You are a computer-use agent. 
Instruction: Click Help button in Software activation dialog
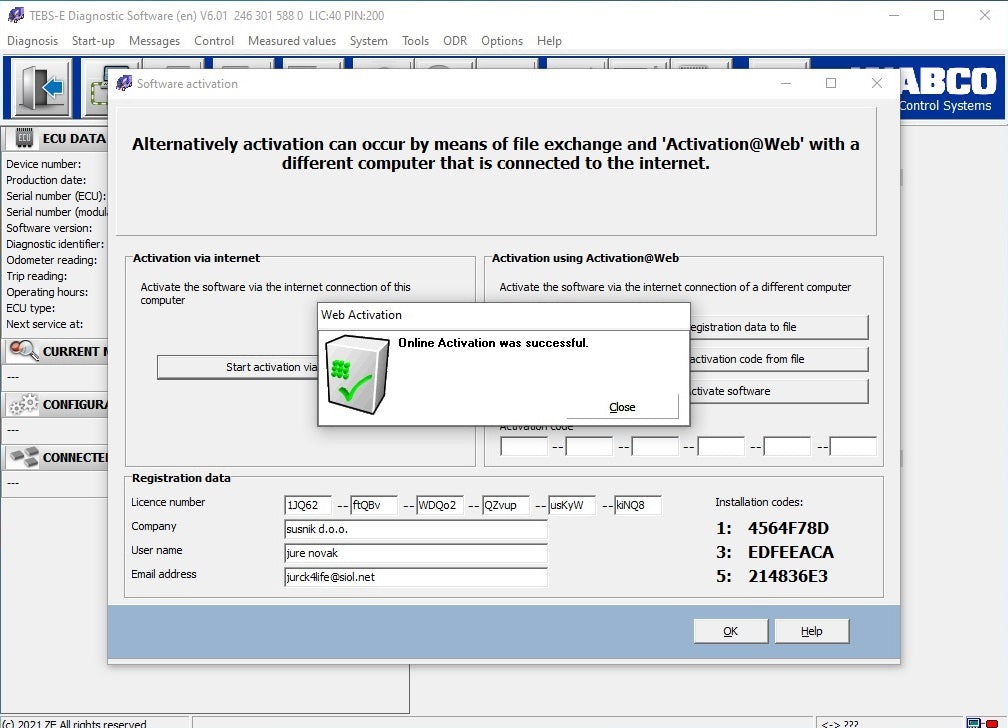point(811,631)
